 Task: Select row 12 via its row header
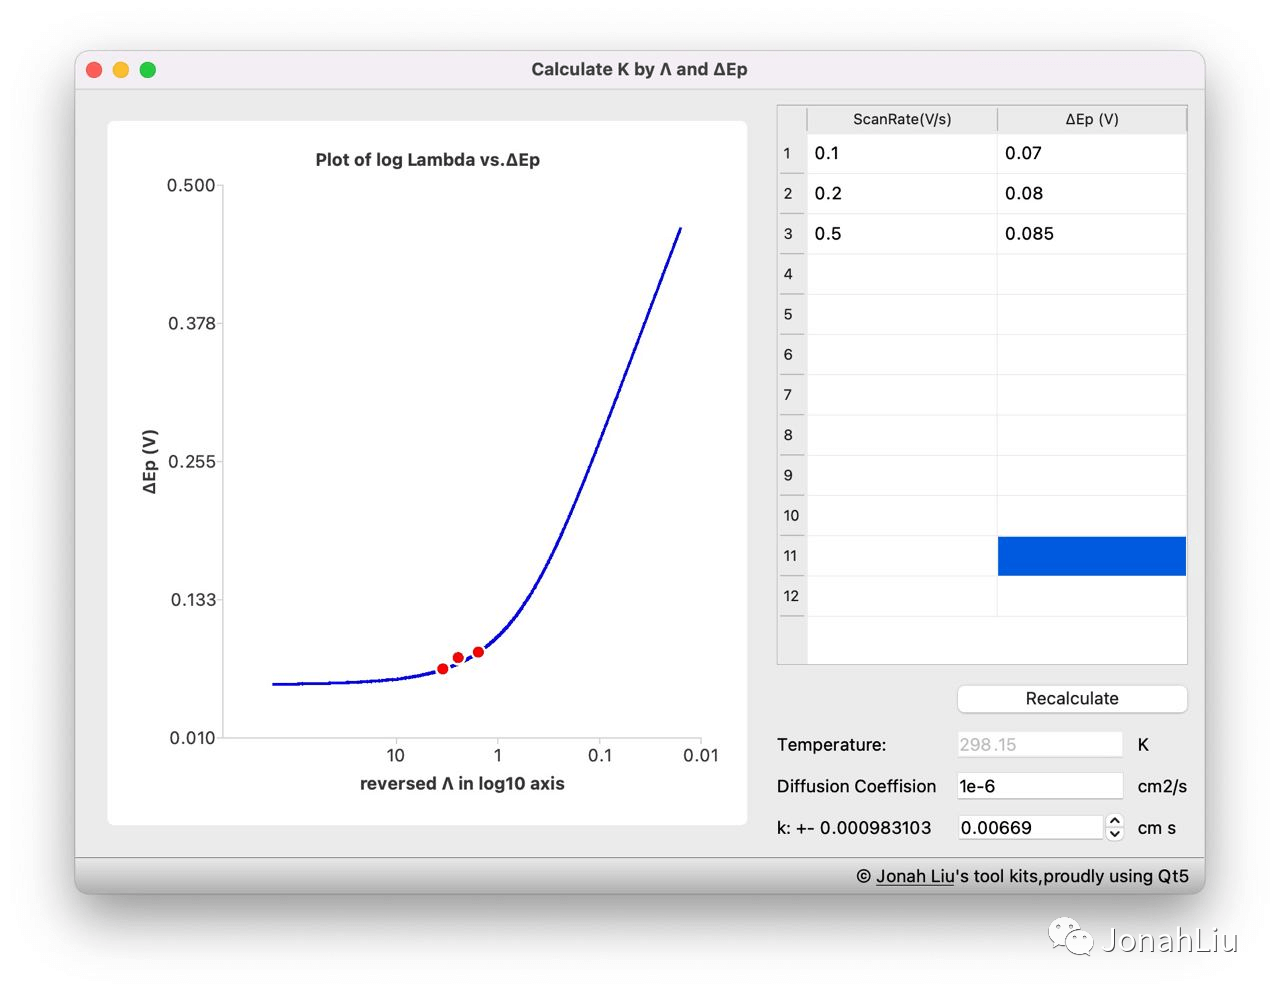(x=791, y=596)
